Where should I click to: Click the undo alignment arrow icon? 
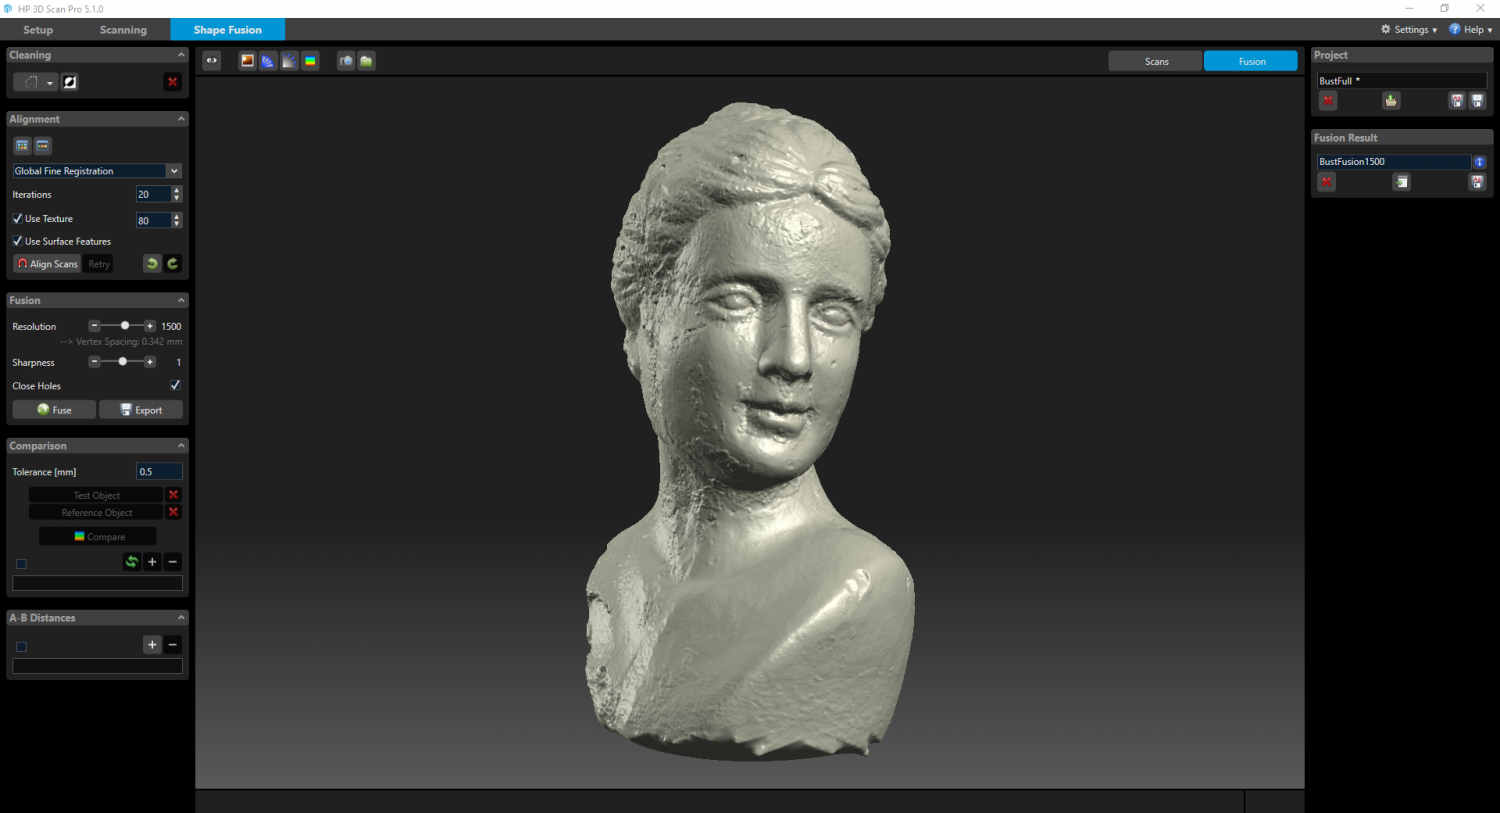click(151, 263)
